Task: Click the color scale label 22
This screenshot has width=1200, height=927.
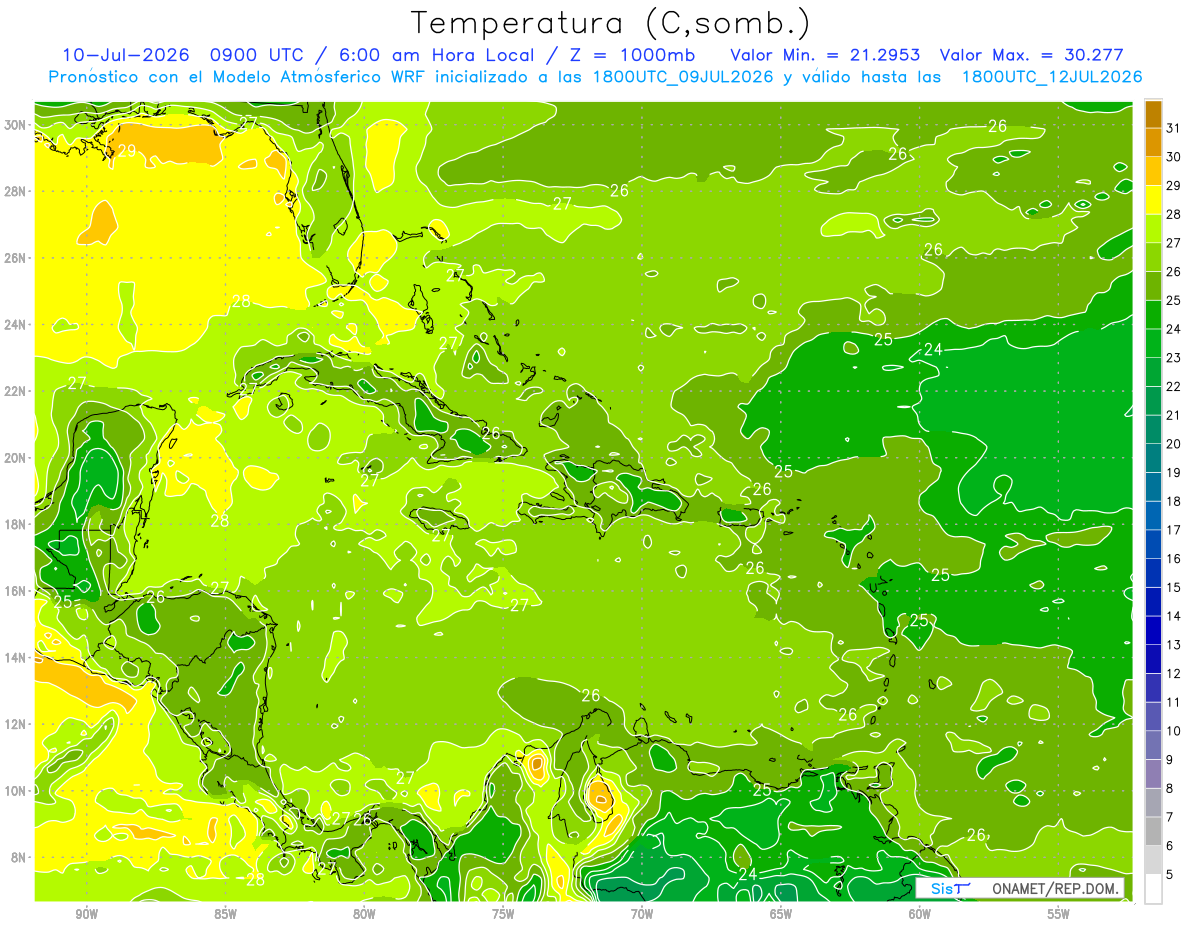Action: 1175,387
